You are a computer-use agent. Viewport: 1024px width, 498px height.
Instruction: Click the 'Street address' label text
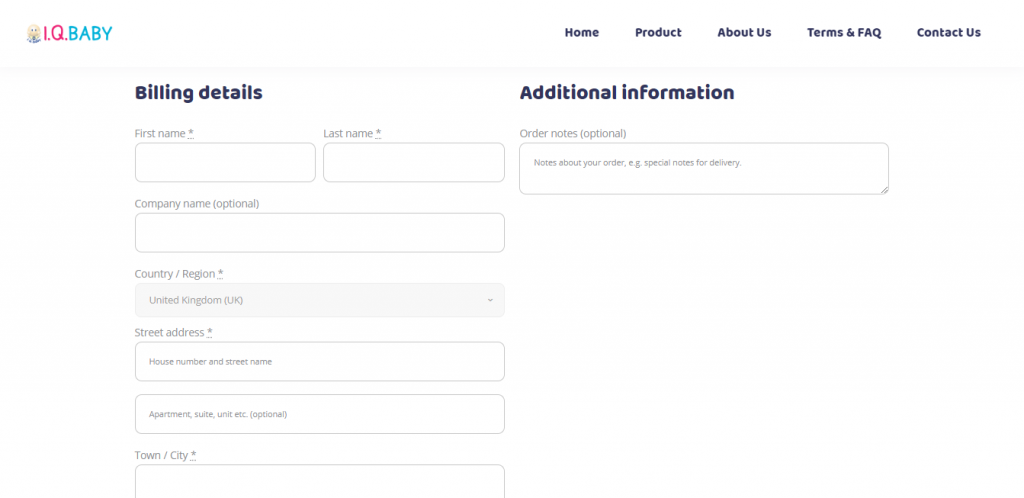170,332
